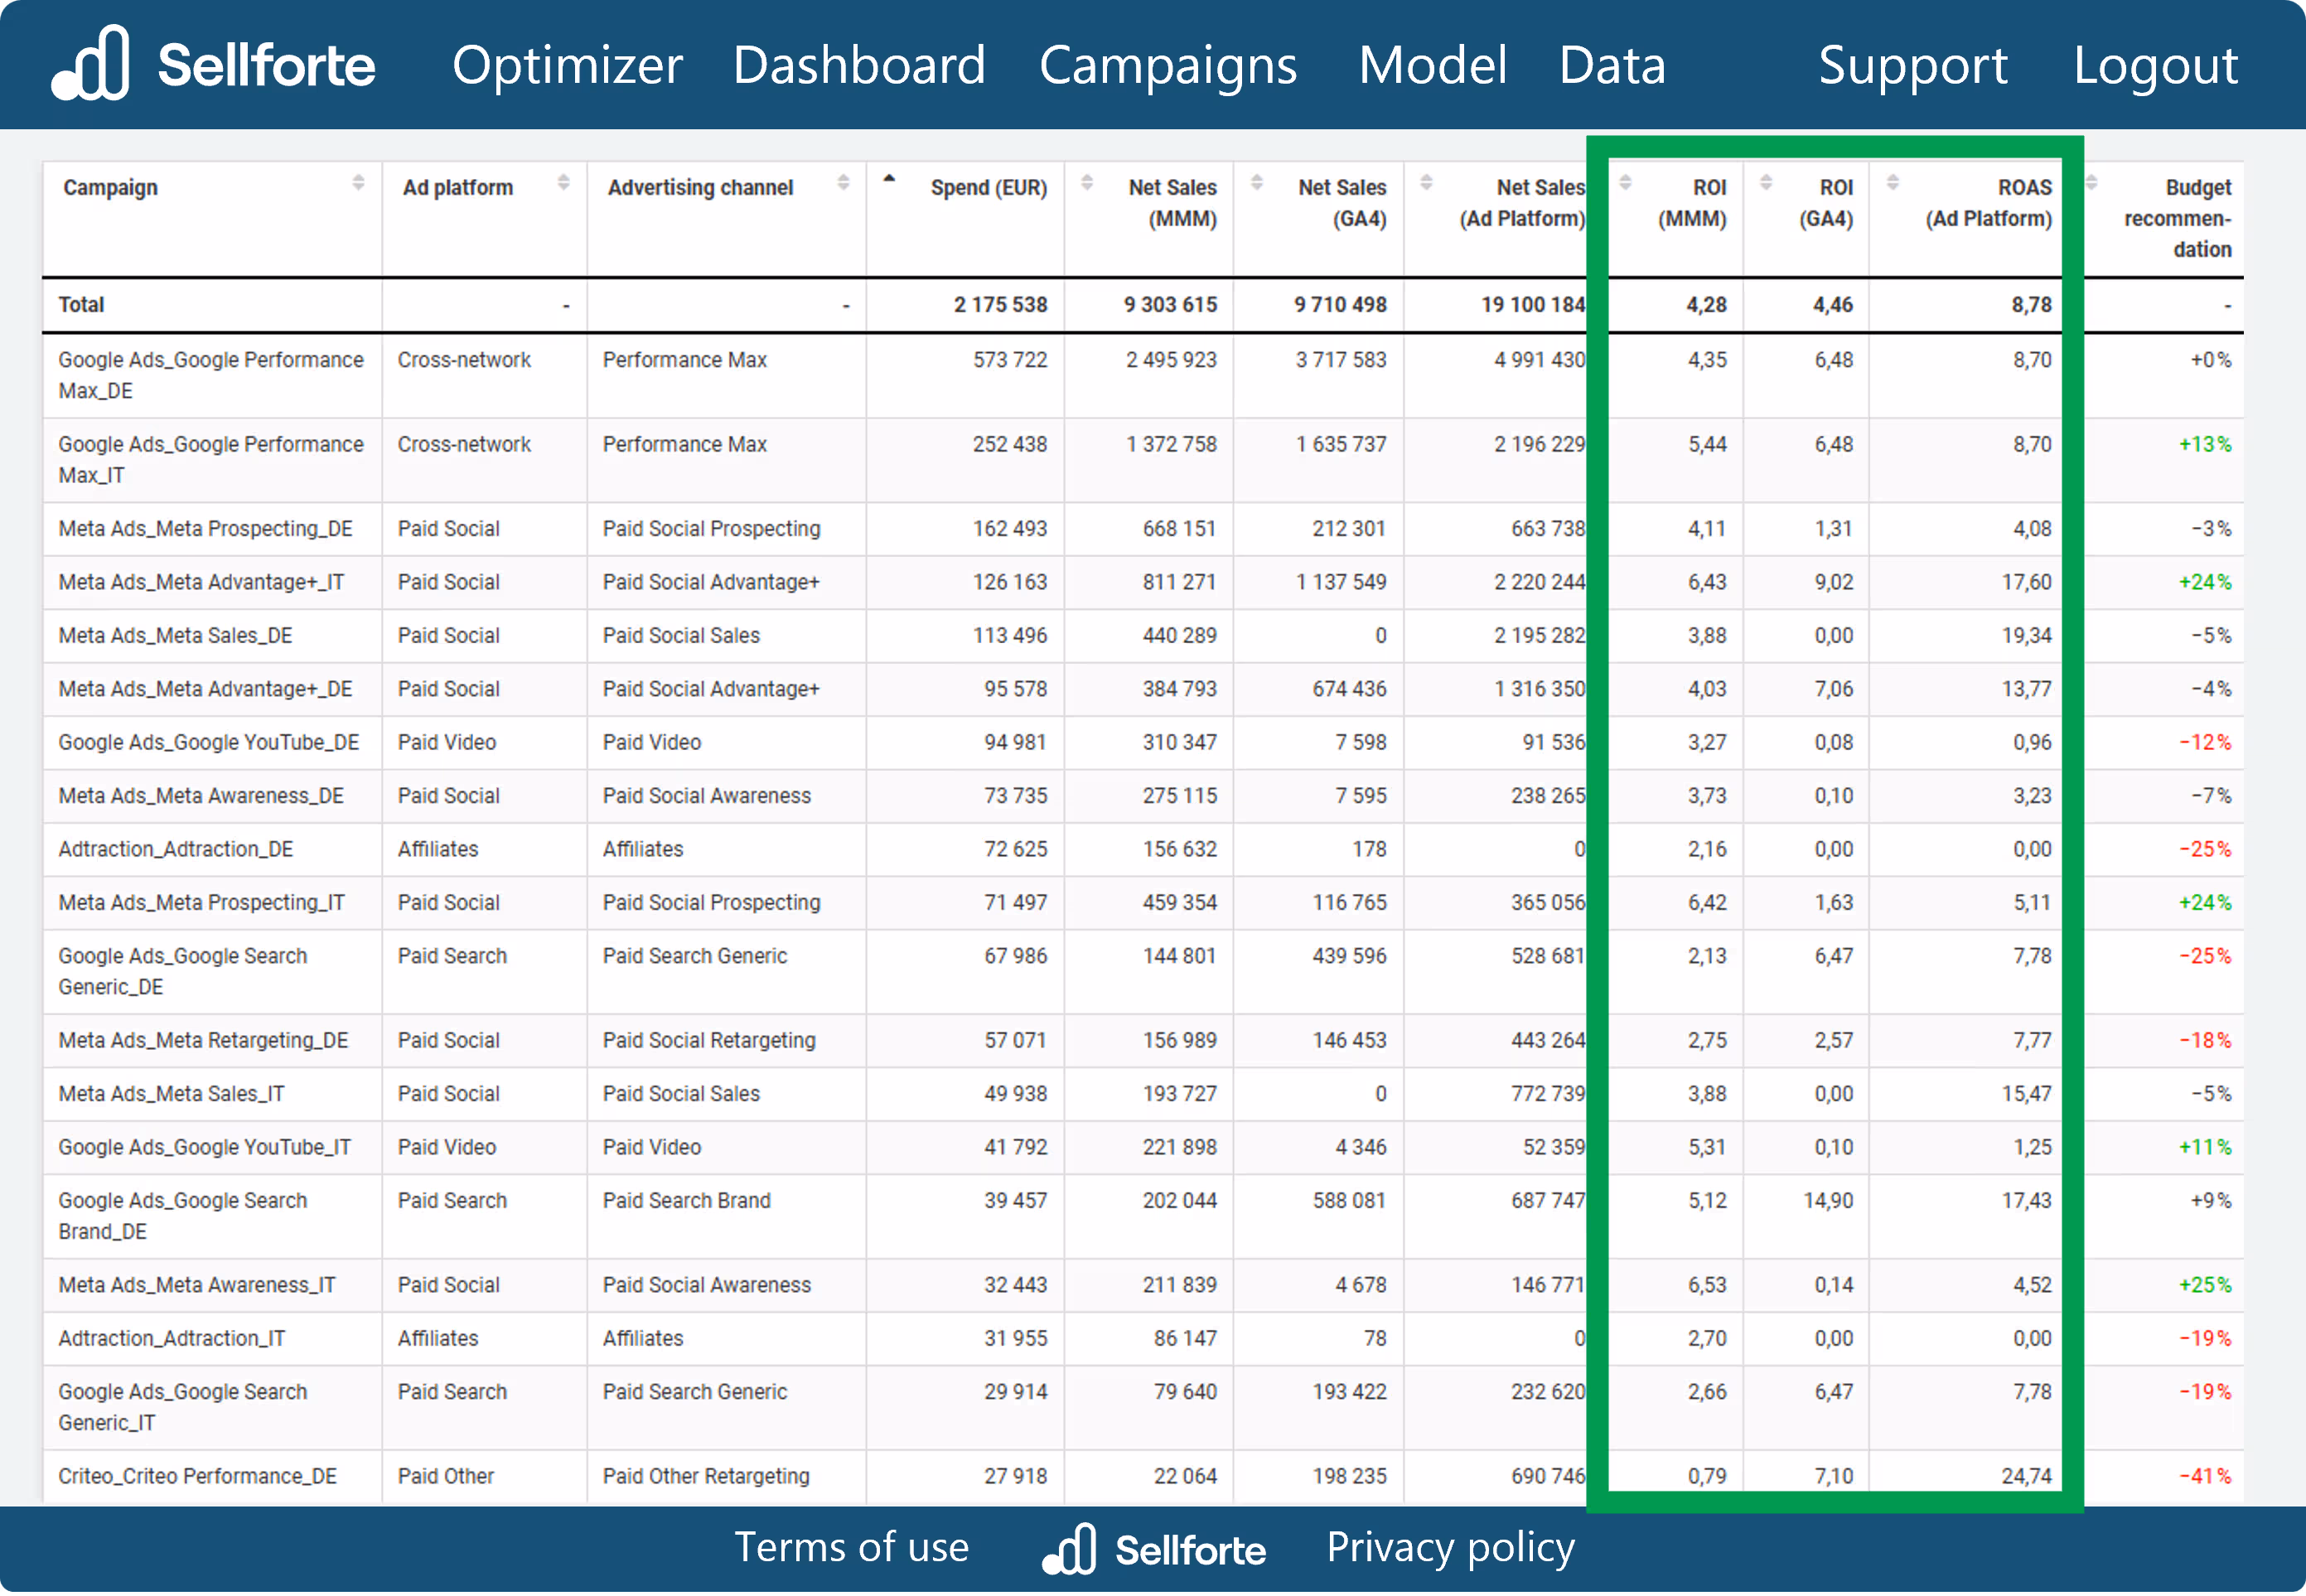Viewport: 2306px width, 1596px height.
Task: Log out via the Logout link
Action: [2155, 66]
